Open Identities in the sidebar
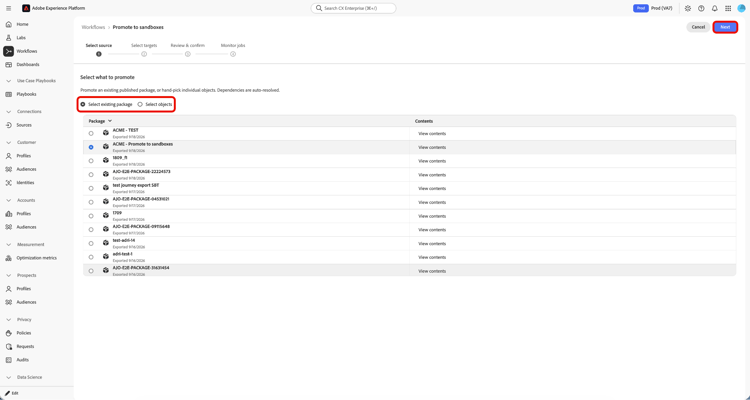750x400 pixels. point(25,182)
